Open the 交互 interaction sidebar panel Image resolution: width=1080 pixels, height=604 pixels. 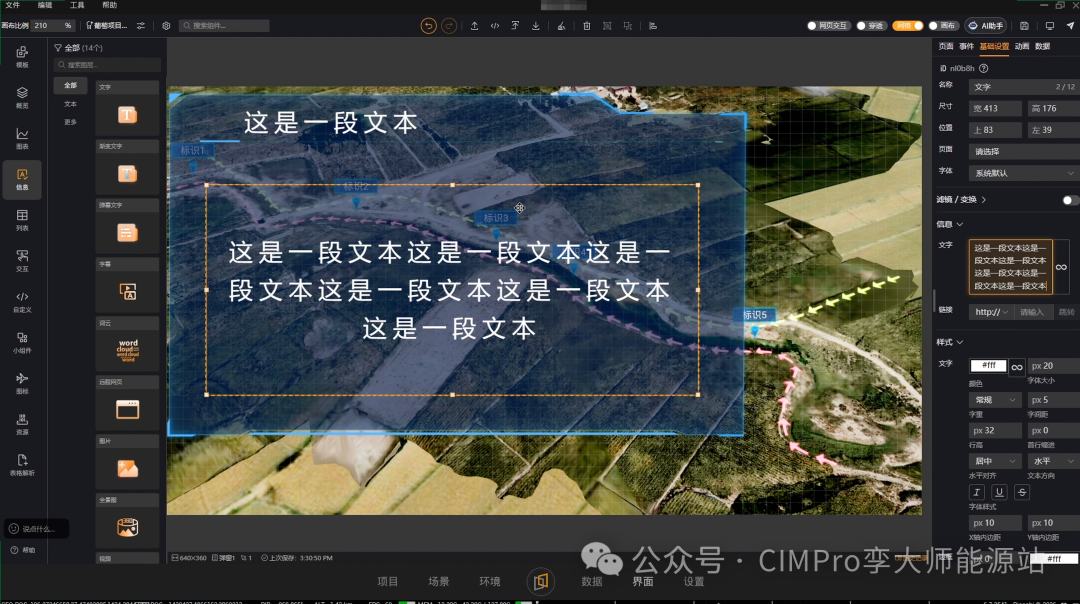pyautogui.click(x=22, y=261)
